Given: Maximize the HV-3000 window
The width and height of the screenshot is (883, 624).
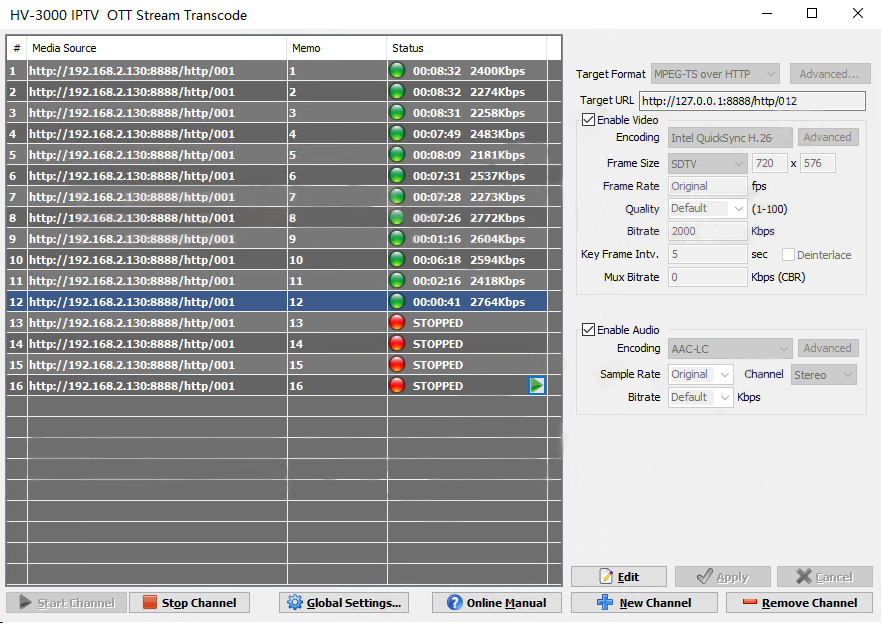Looking at the screenshot, I should pos(812,13).
